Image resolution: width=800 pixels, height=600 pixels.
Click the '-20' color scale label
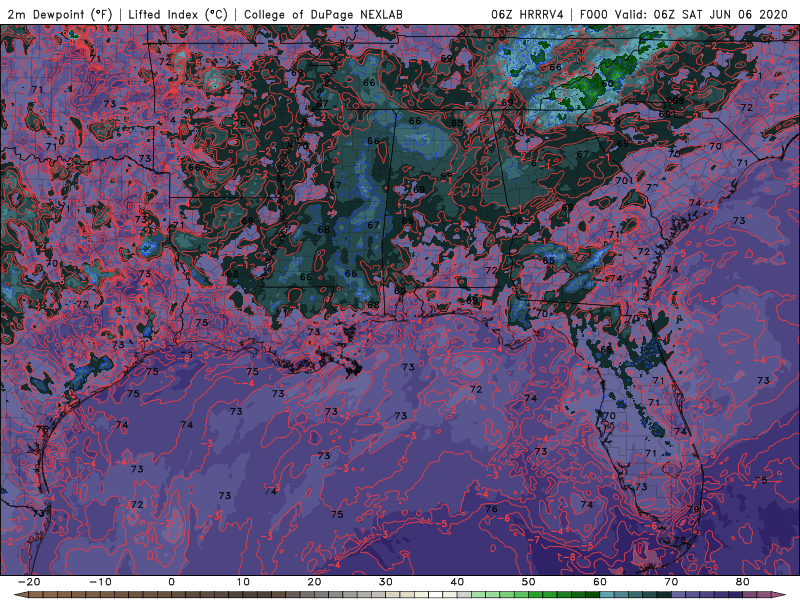(x=29, y=582)
